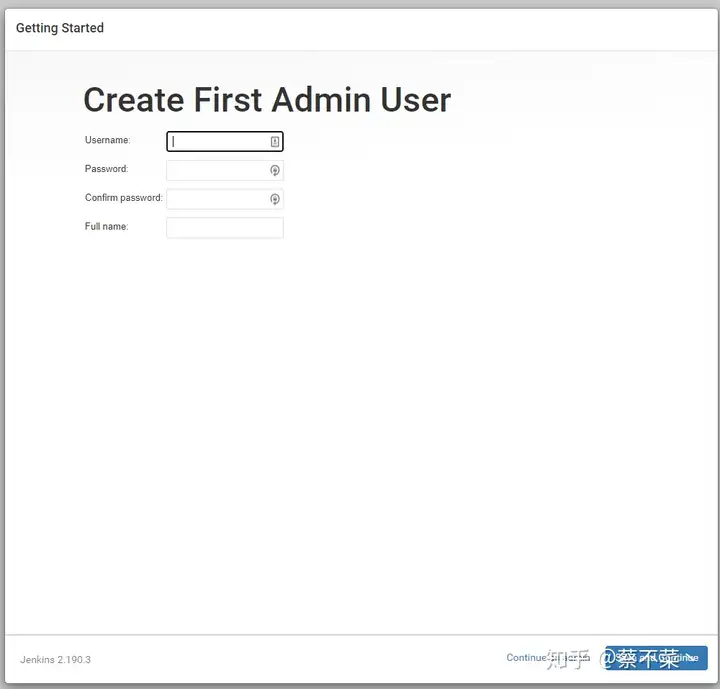Click the Username label
This screenshot has width=720, height=689.
tap(107, 140)
